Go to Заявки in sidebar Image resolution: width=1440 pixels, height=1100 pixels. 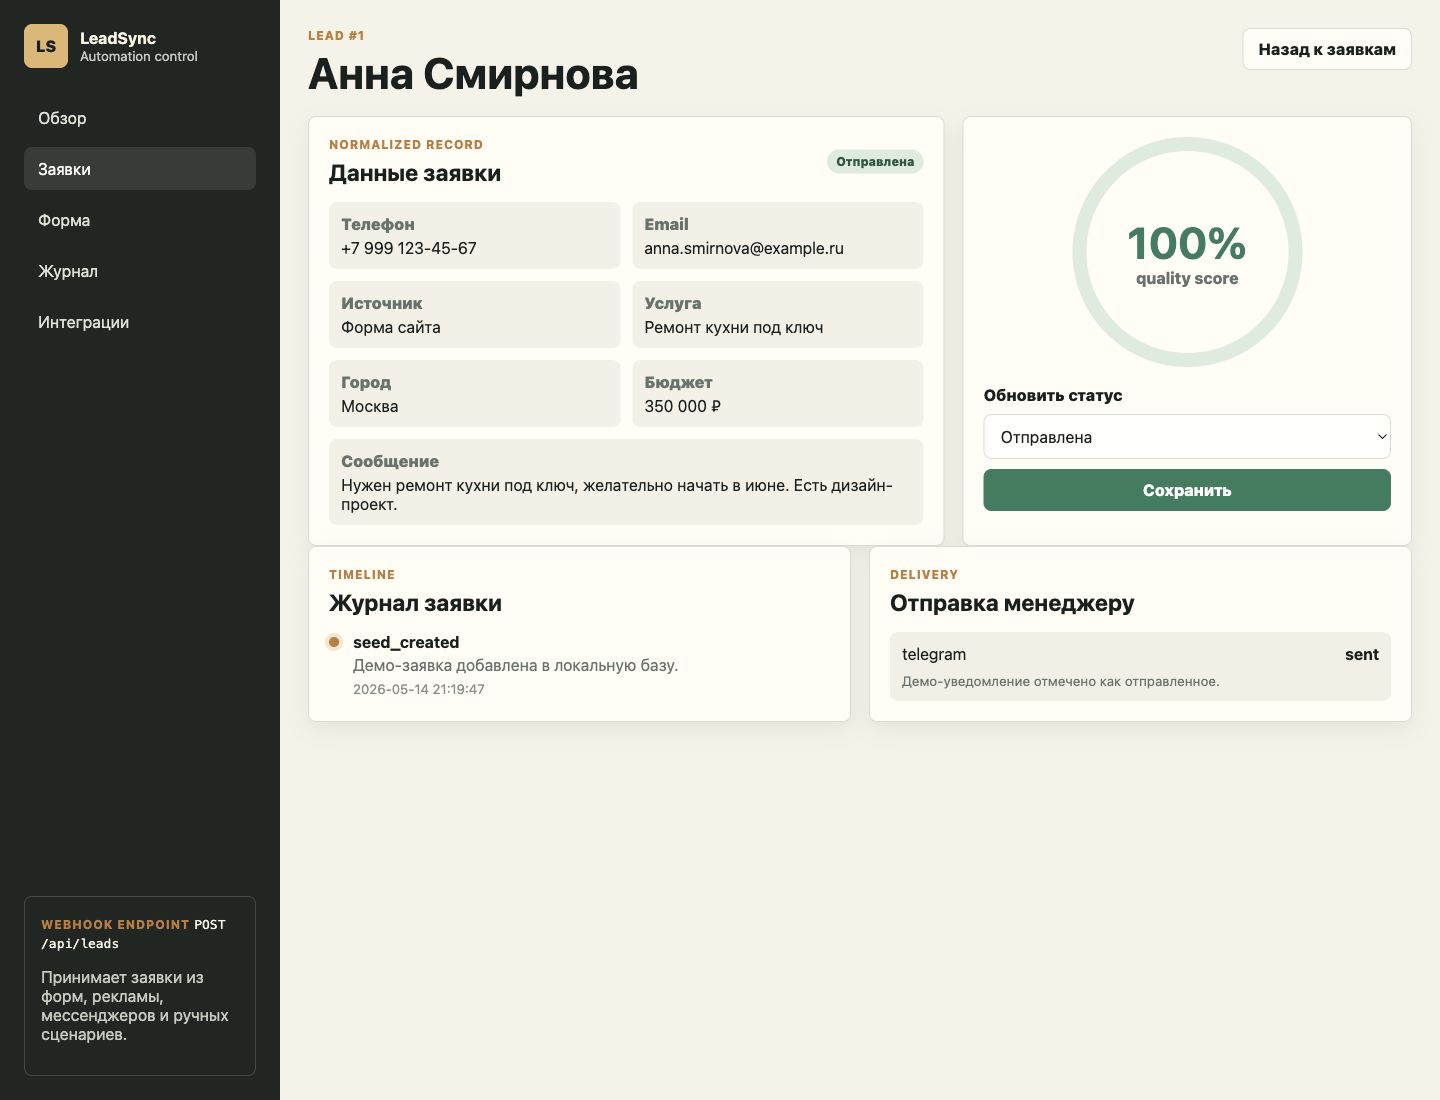pyautogui.click(x=140, y=169)
